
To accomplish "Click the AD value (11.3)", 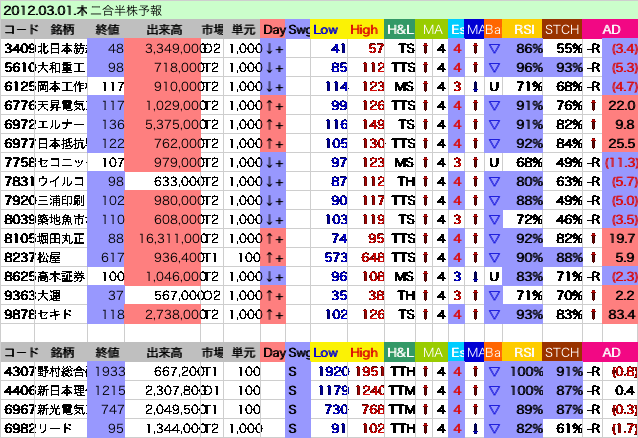I will [x=621, y=163].
